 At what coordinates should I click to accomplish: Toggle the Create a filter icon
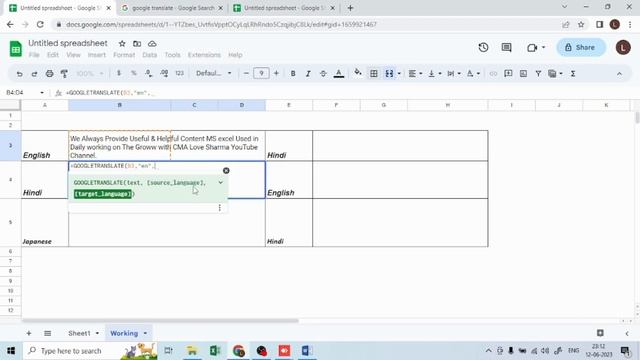538,73
